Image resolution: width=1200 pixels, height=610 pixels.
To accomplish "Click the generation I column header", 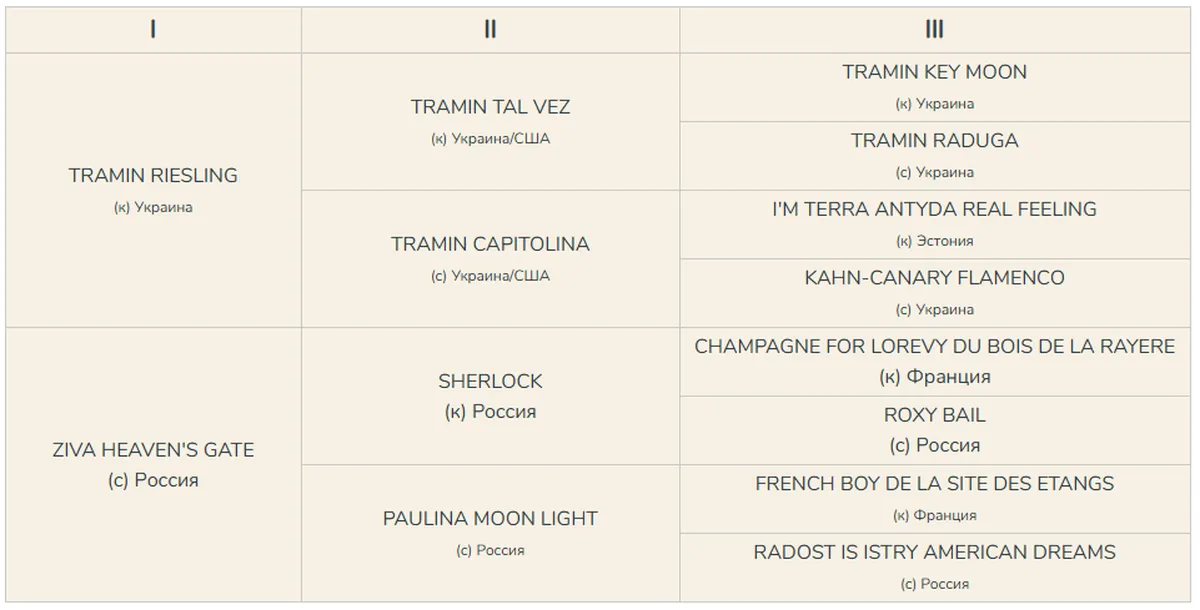I will tap(153, 30).
